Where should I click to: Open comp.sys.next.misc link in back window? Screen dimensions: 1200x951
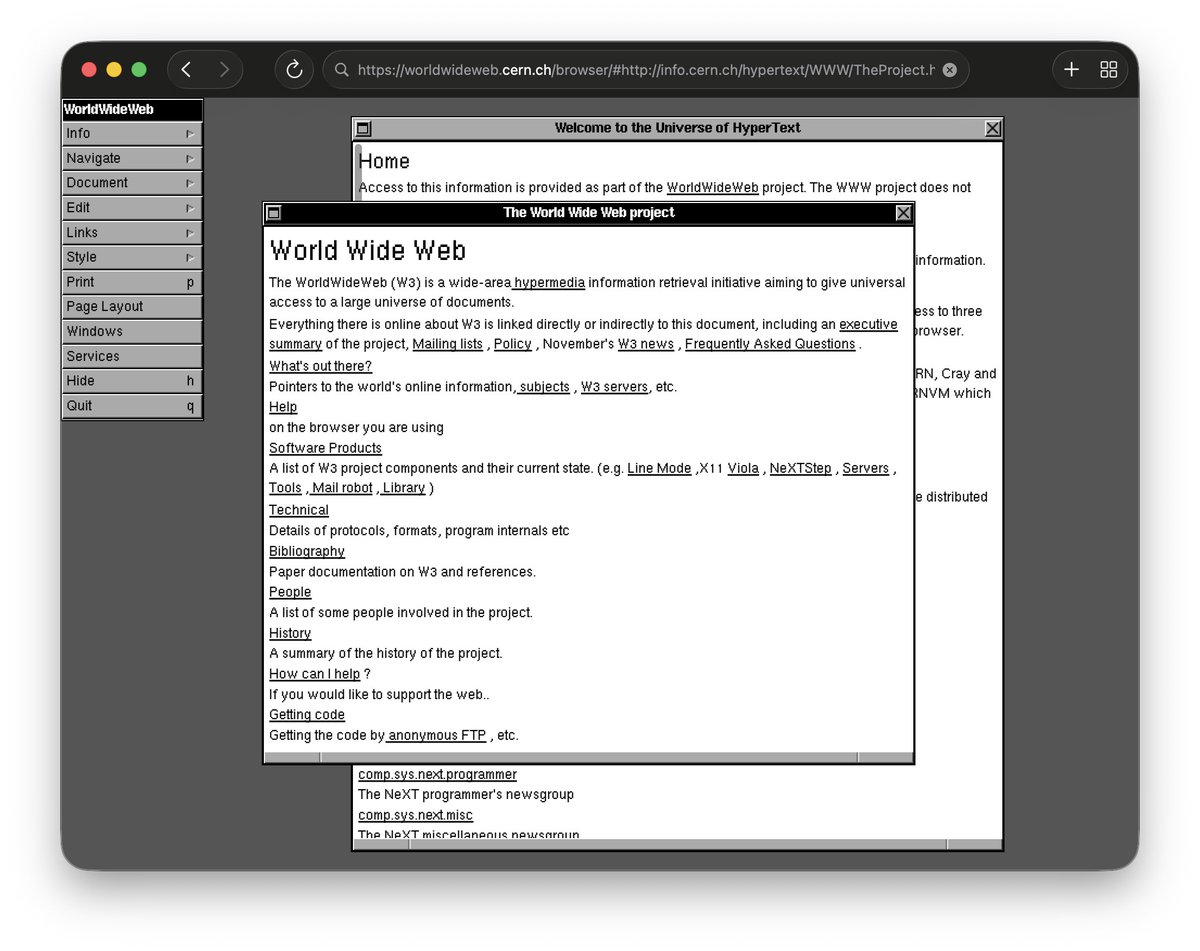(x=416, y=816)
